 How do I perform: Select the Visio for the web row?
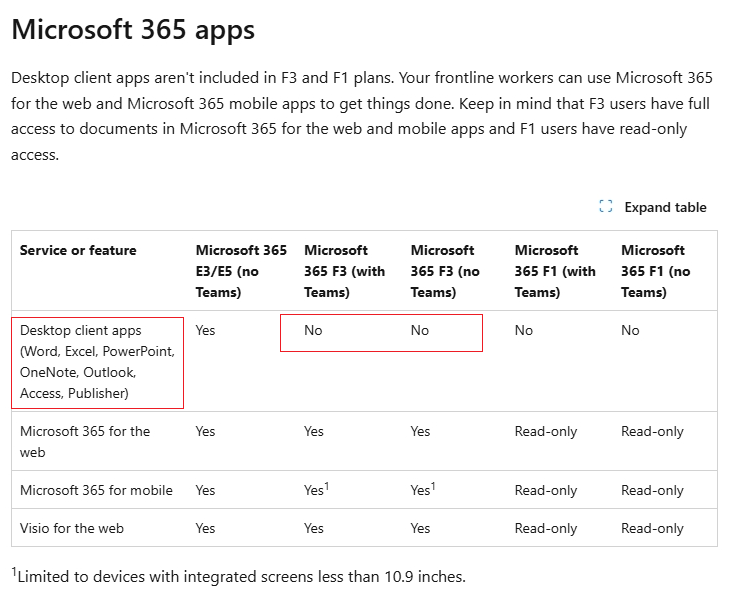(364, 528)
